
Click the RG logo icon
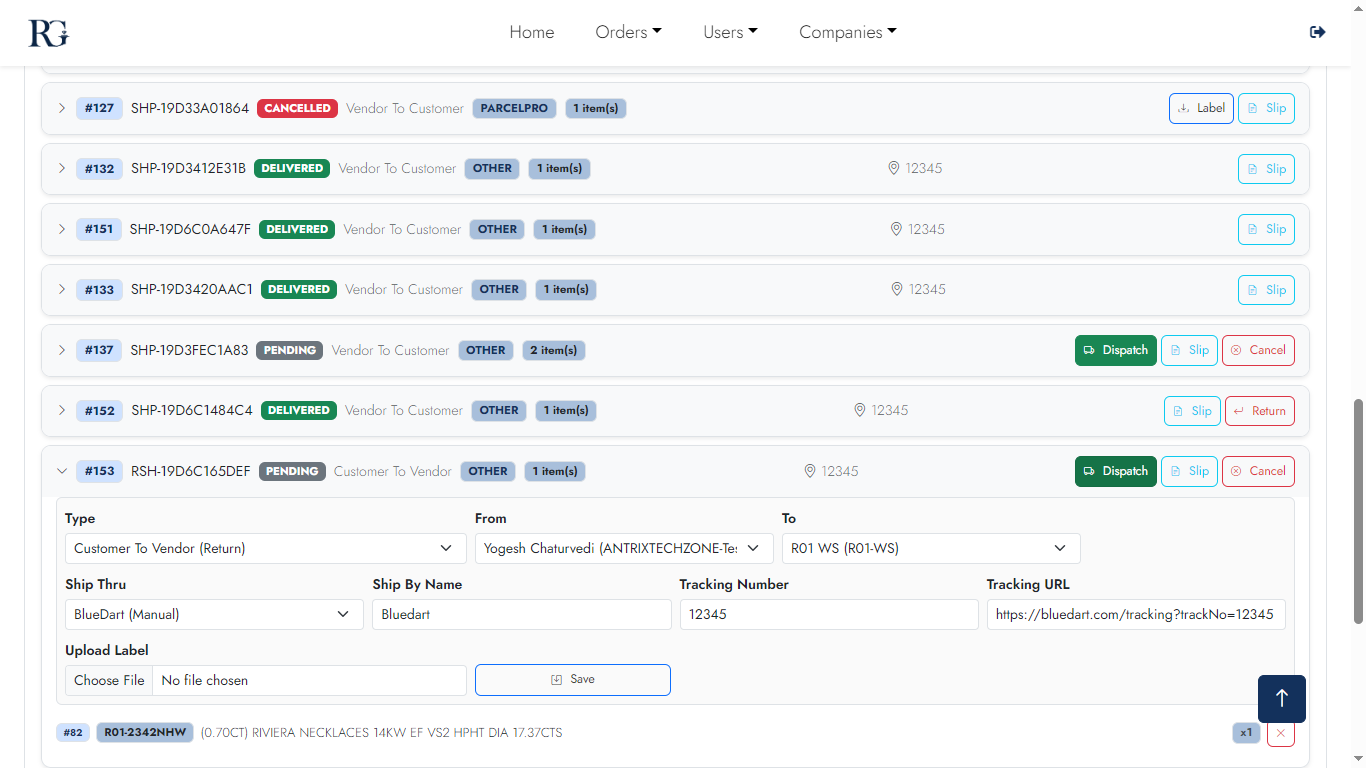coord(48,32)
